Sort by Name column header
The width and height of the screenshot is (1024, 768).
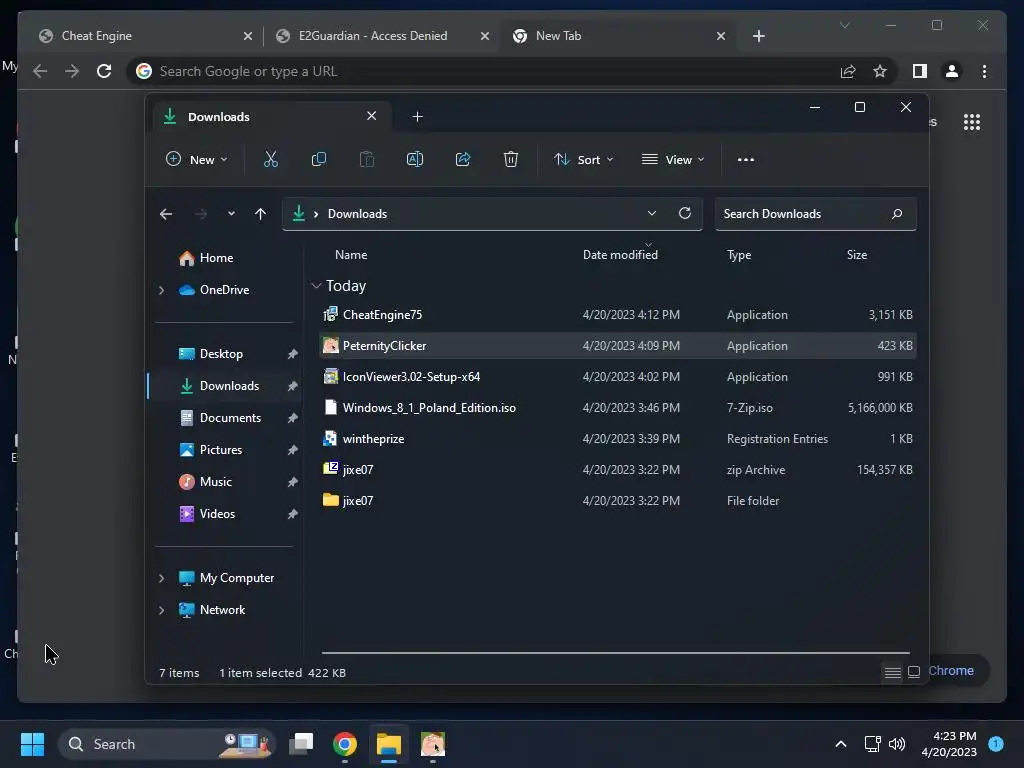coord(351,255)
